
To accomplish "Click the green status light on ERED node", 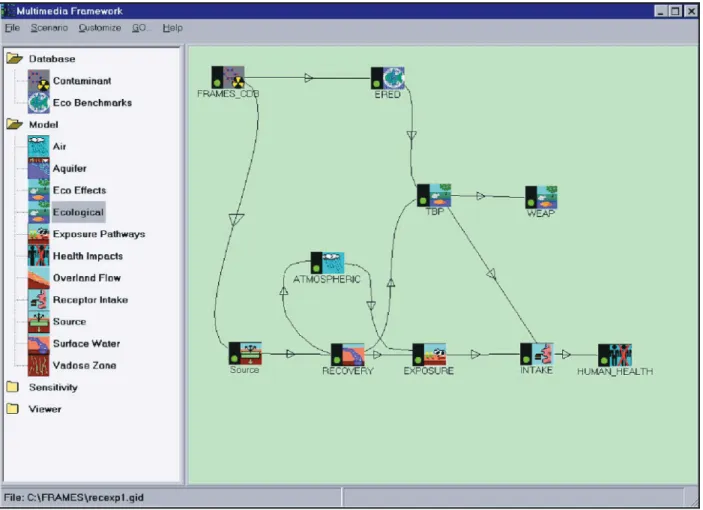I will 377,83.
